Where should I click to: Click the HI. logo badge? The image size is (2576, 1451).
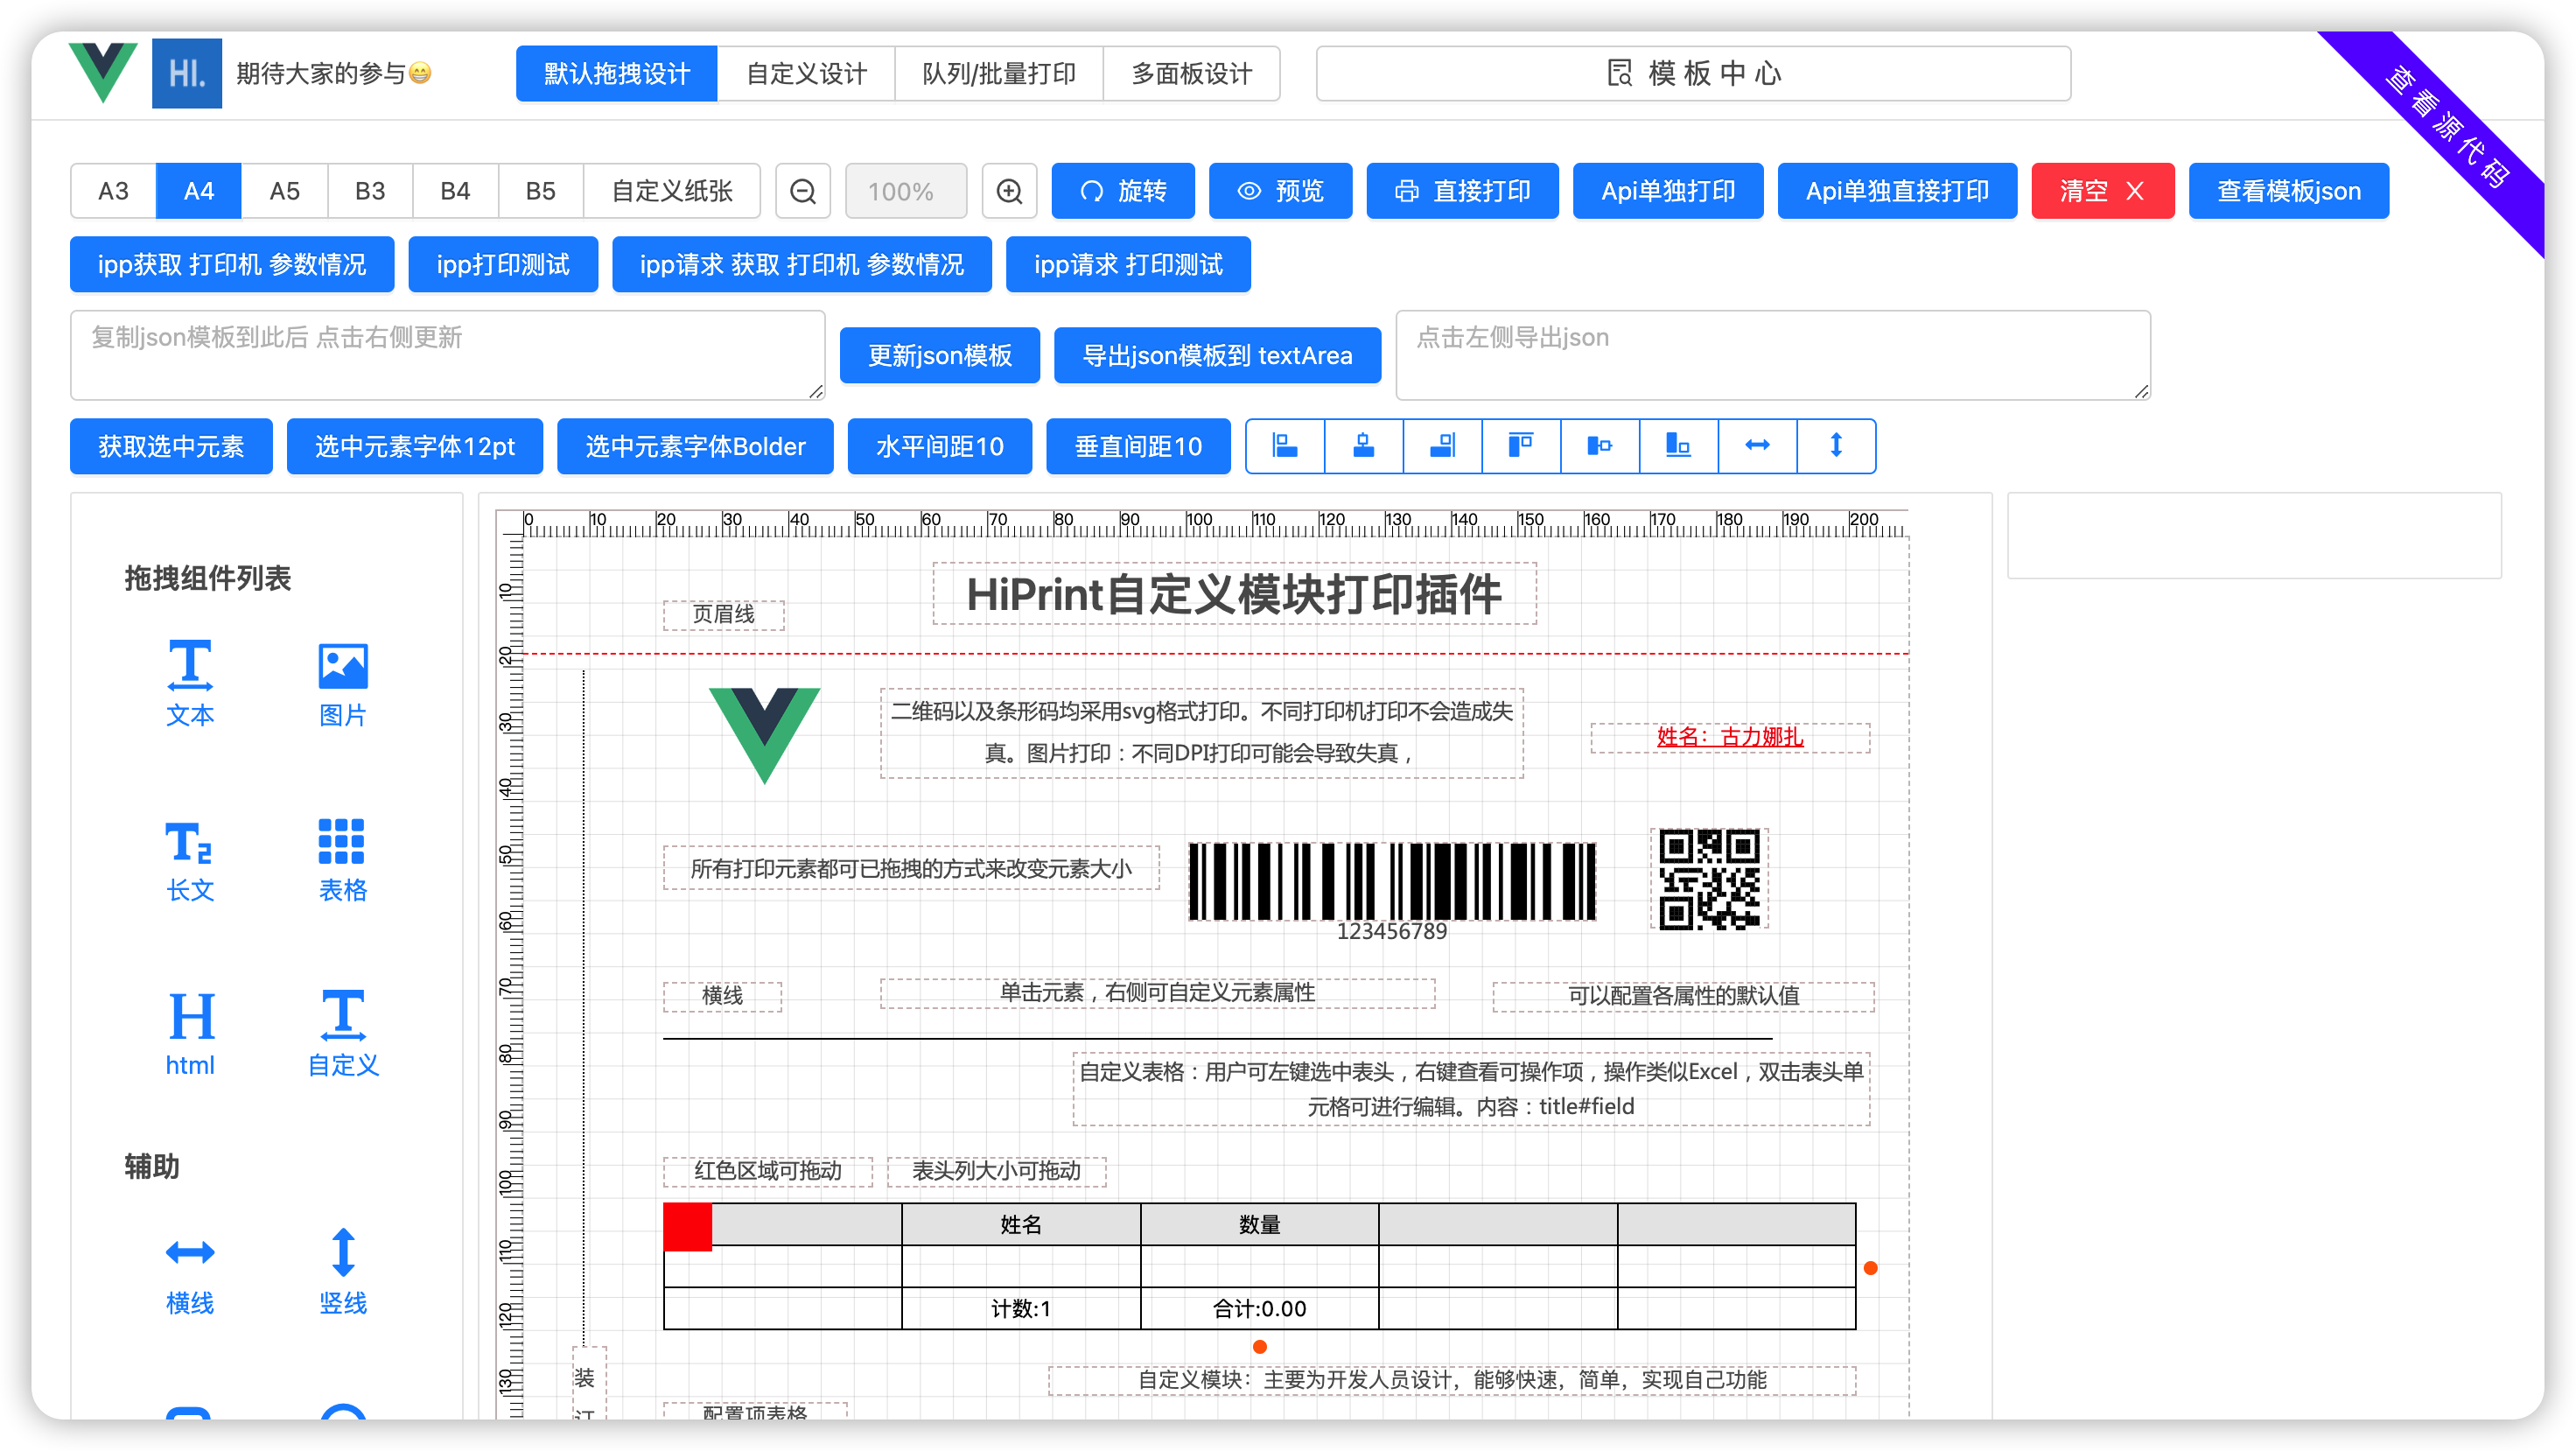click(x=187, y=73)
